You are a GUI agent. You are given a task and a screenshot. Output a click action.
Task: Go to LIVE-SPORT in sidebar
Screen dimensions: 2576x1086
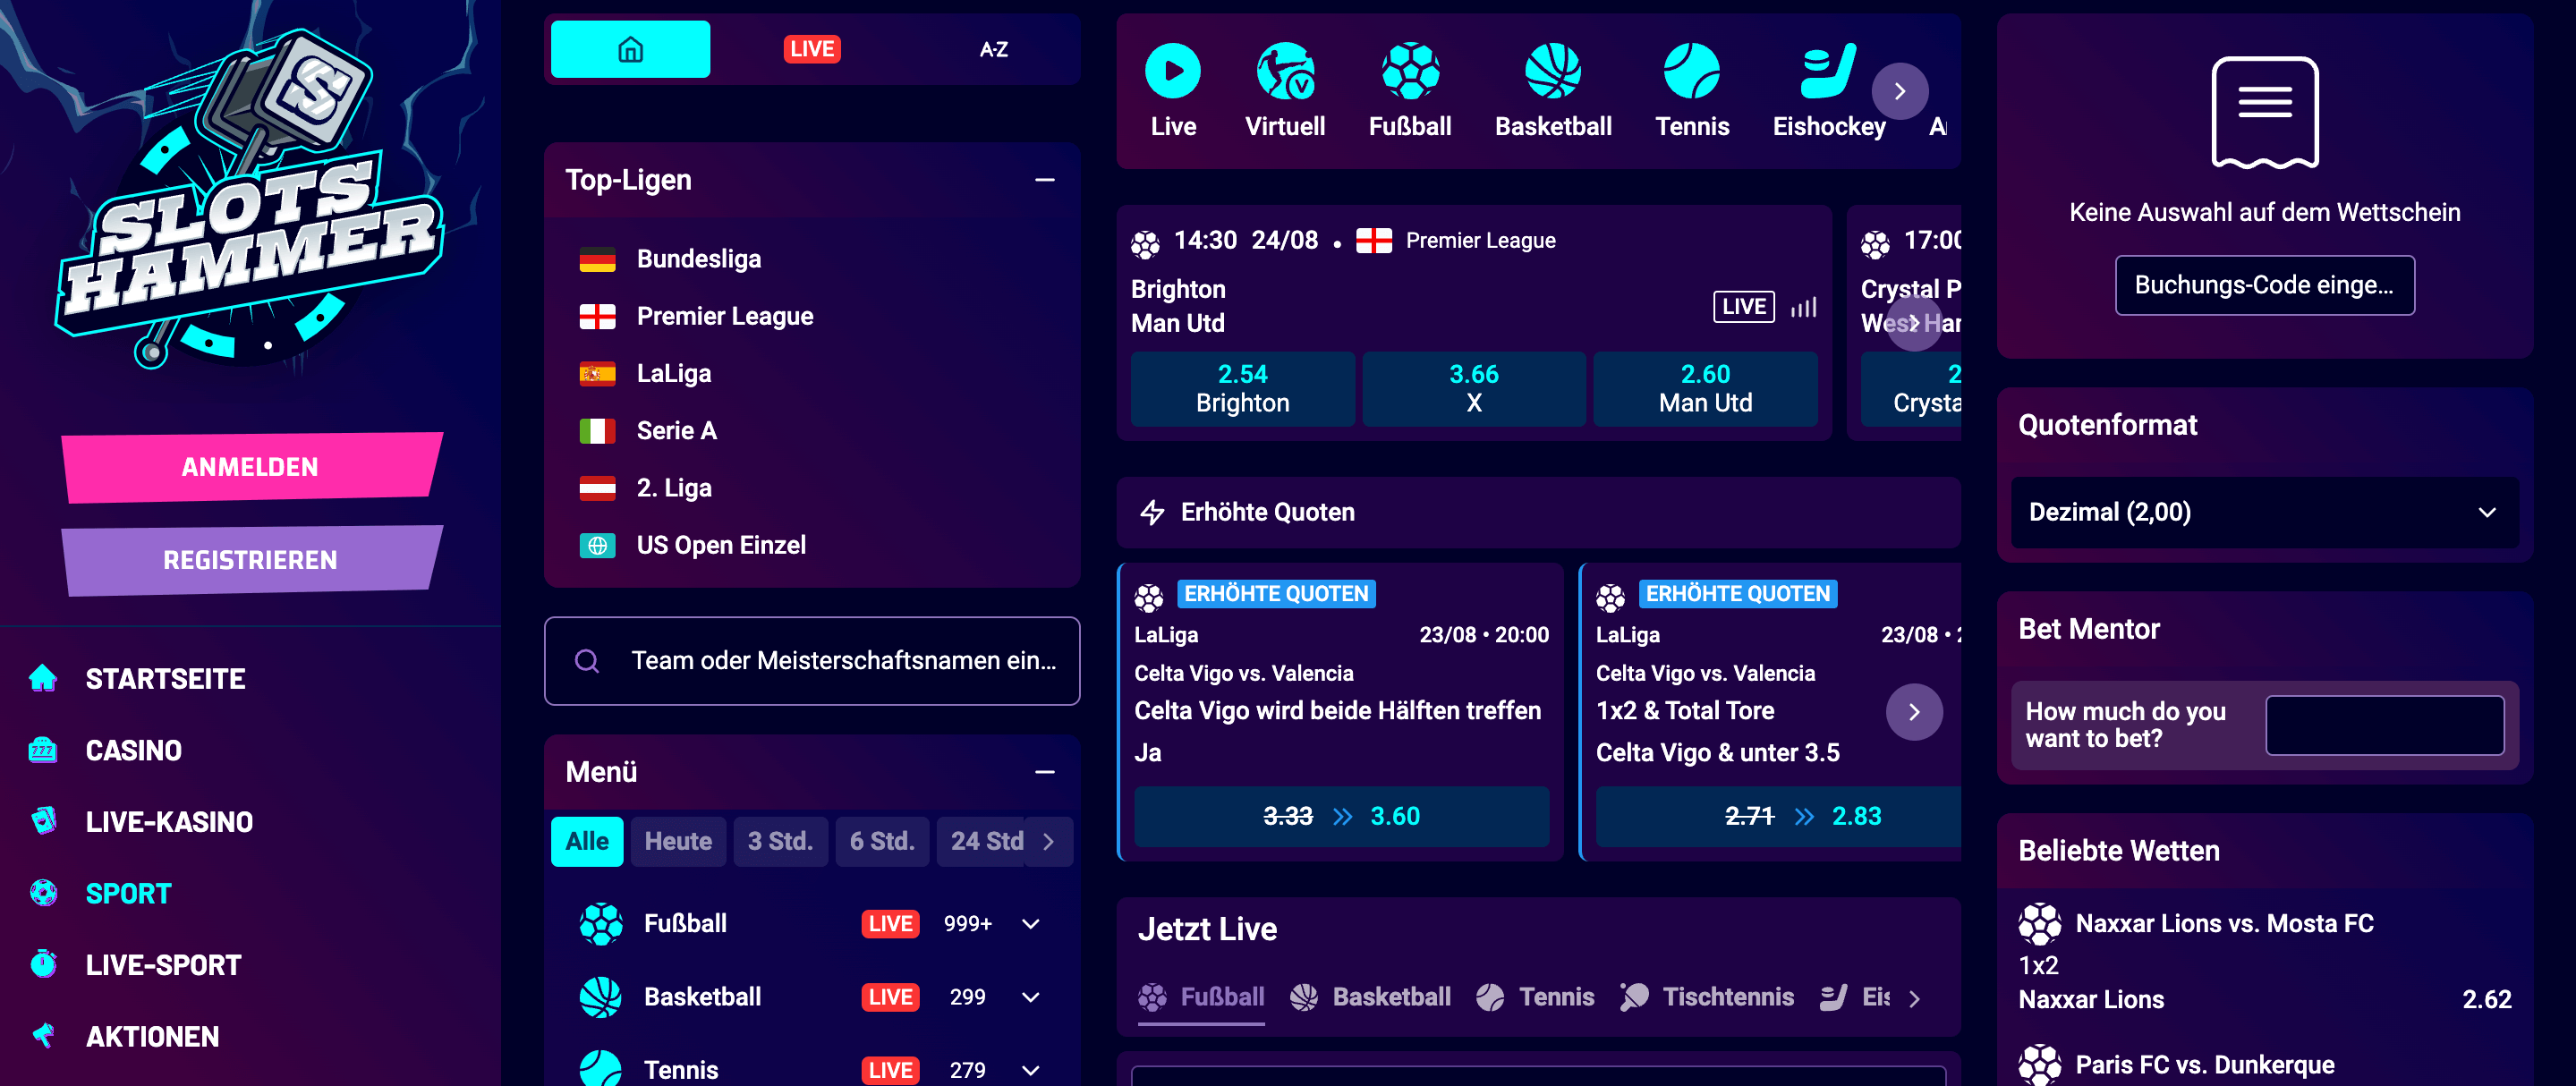coord(163,965)
